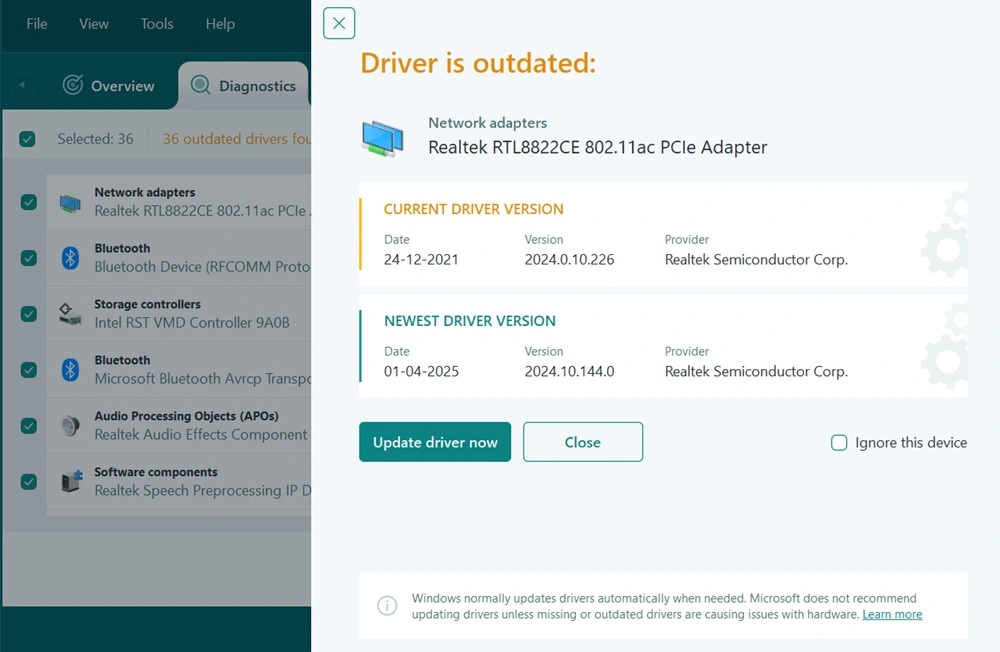This screenshot has height=652, width=1000.
Task: Click newest driver date 01-04-2025
Action: pyautogui.click(x=421, y=371)
